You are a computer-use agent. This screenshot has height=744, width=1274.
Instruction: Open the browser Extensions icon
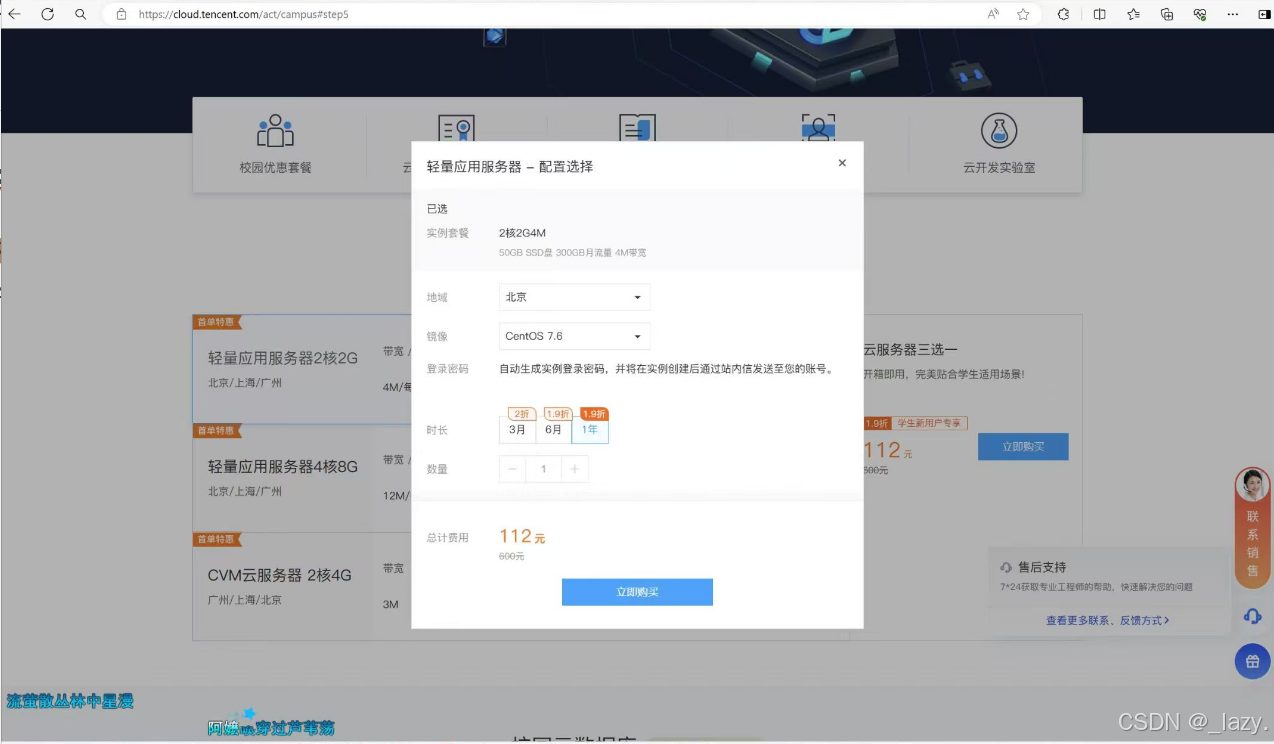pyautogui.click(x=1063, y=15)
